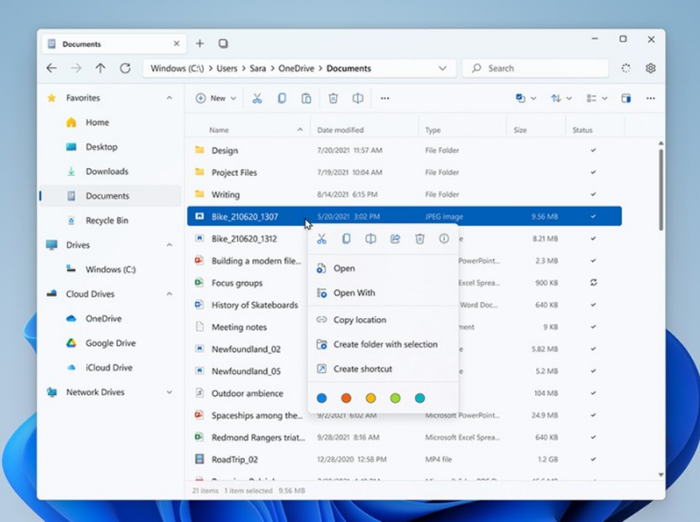This screenshot has height=522, width=700.
Task: Expand the address bar history dropdown
Action: [442, 68]
